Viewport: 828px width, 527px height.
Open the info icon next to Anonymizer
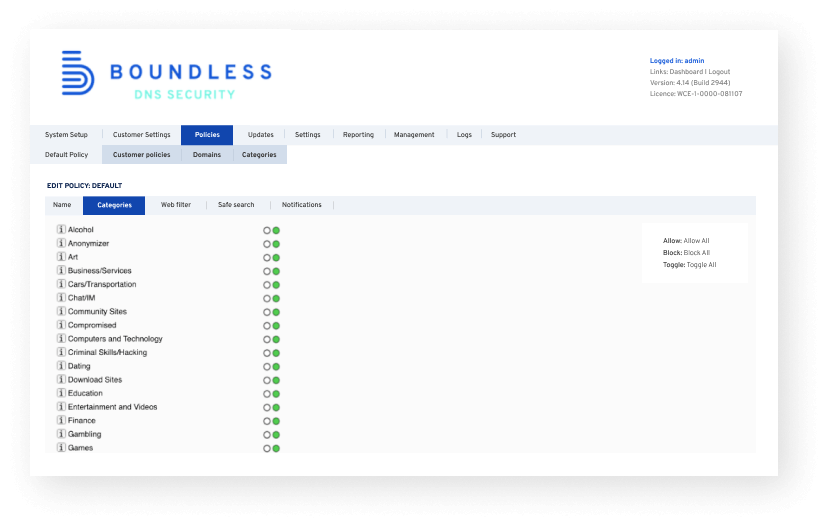pyautogui.click(x=61, y=243)
